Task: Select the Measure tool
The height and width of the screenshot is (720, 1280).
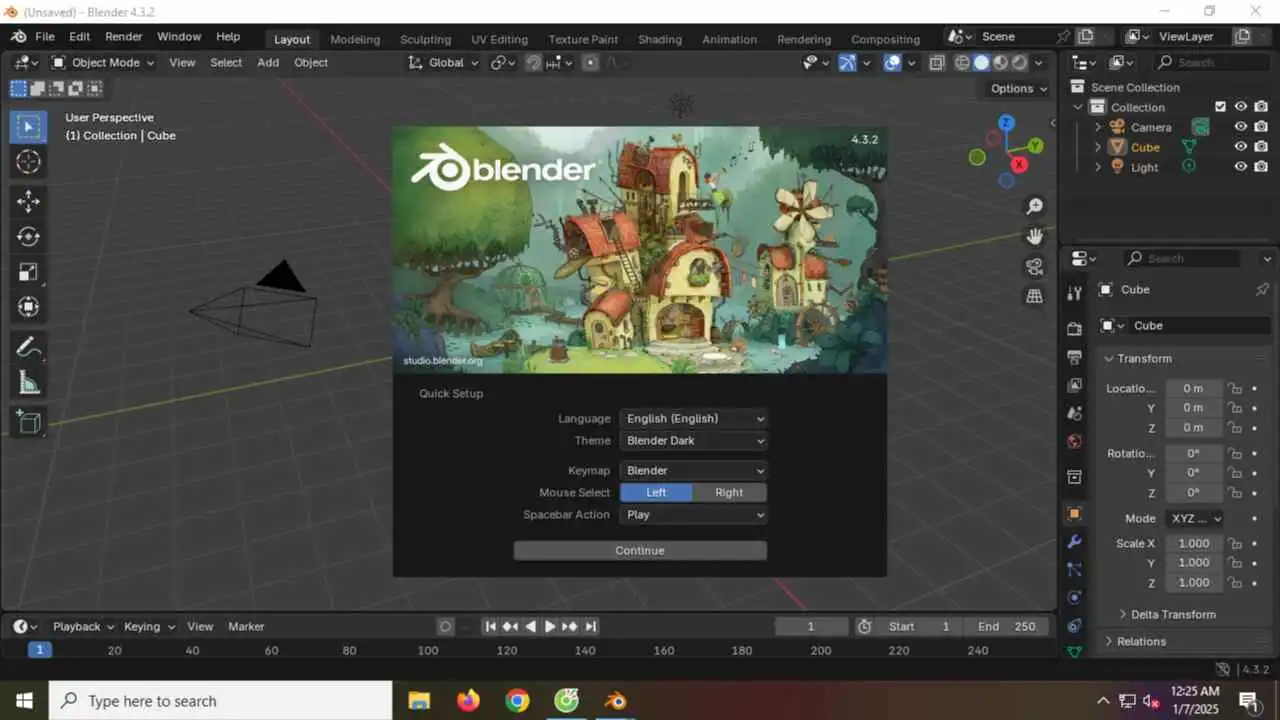Action: 28,382
